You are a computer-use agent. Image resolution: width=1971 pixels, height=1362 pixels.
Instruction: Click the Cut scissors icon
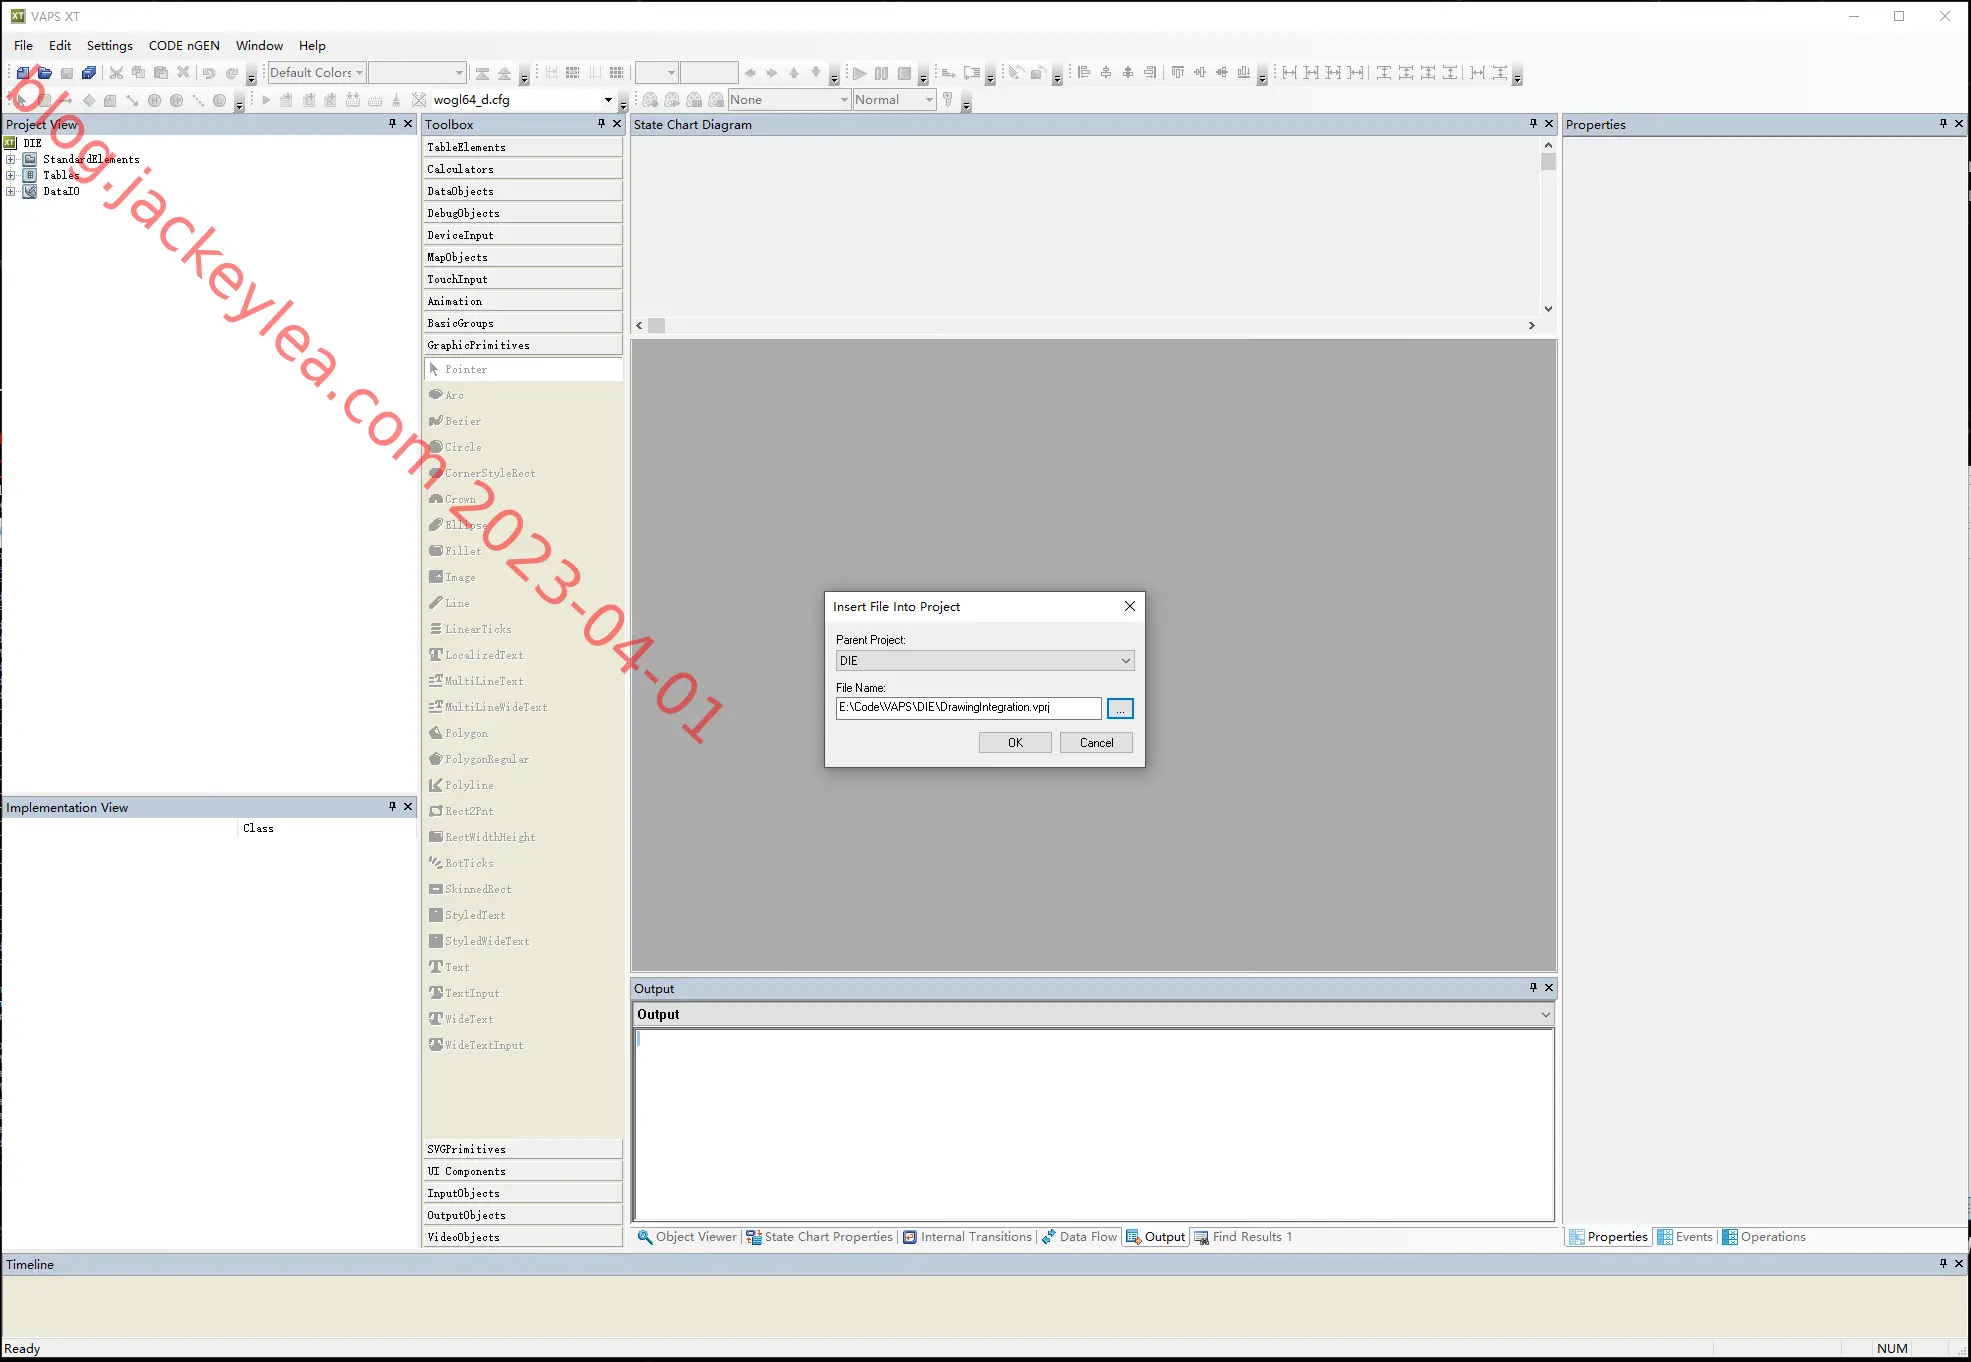[116, 73]
